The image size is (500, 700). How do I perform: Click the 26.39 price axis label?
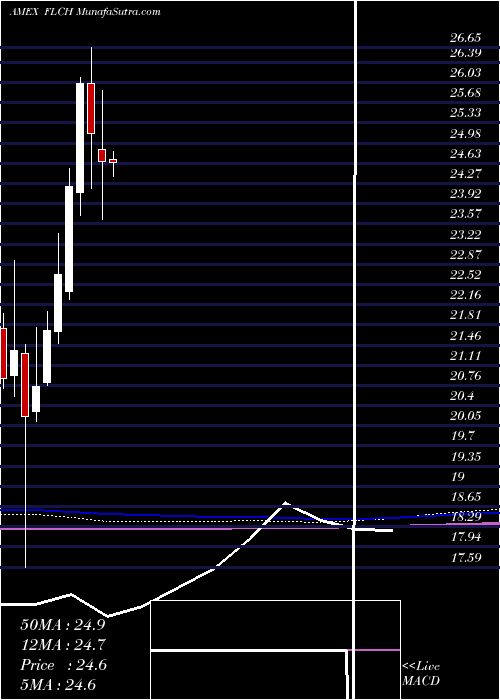(x=466, y=53)
